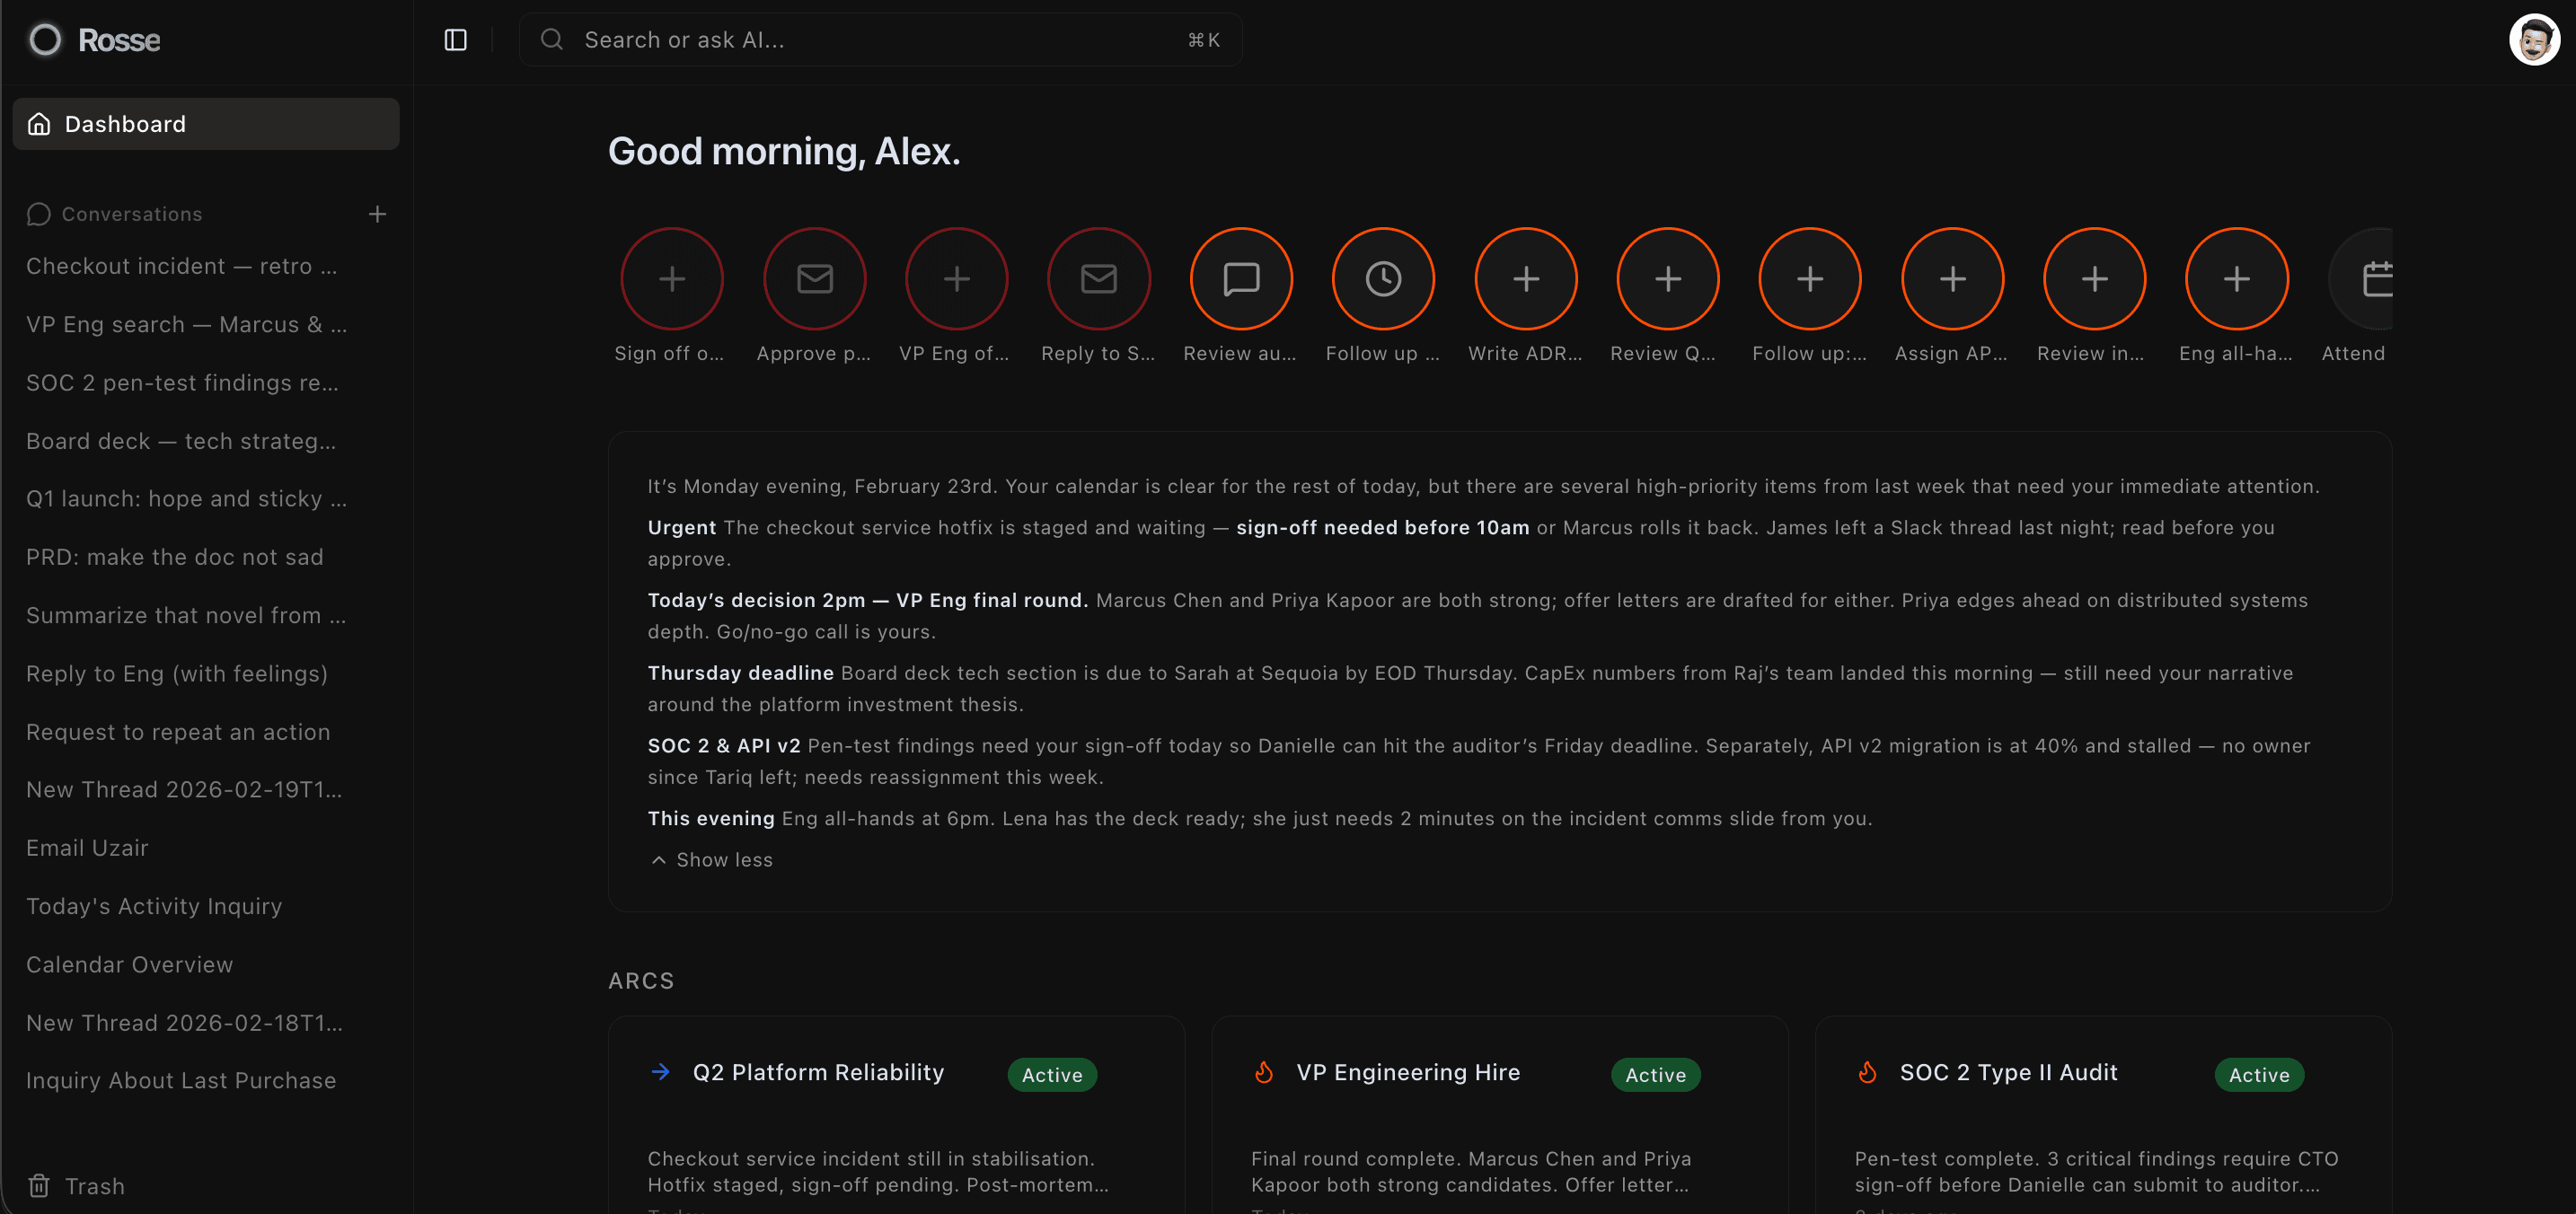Image resolution: width=2576 pixels, height=1214 pixels.
Task: Click the Search or ask AI field
Action: point(880,40)
